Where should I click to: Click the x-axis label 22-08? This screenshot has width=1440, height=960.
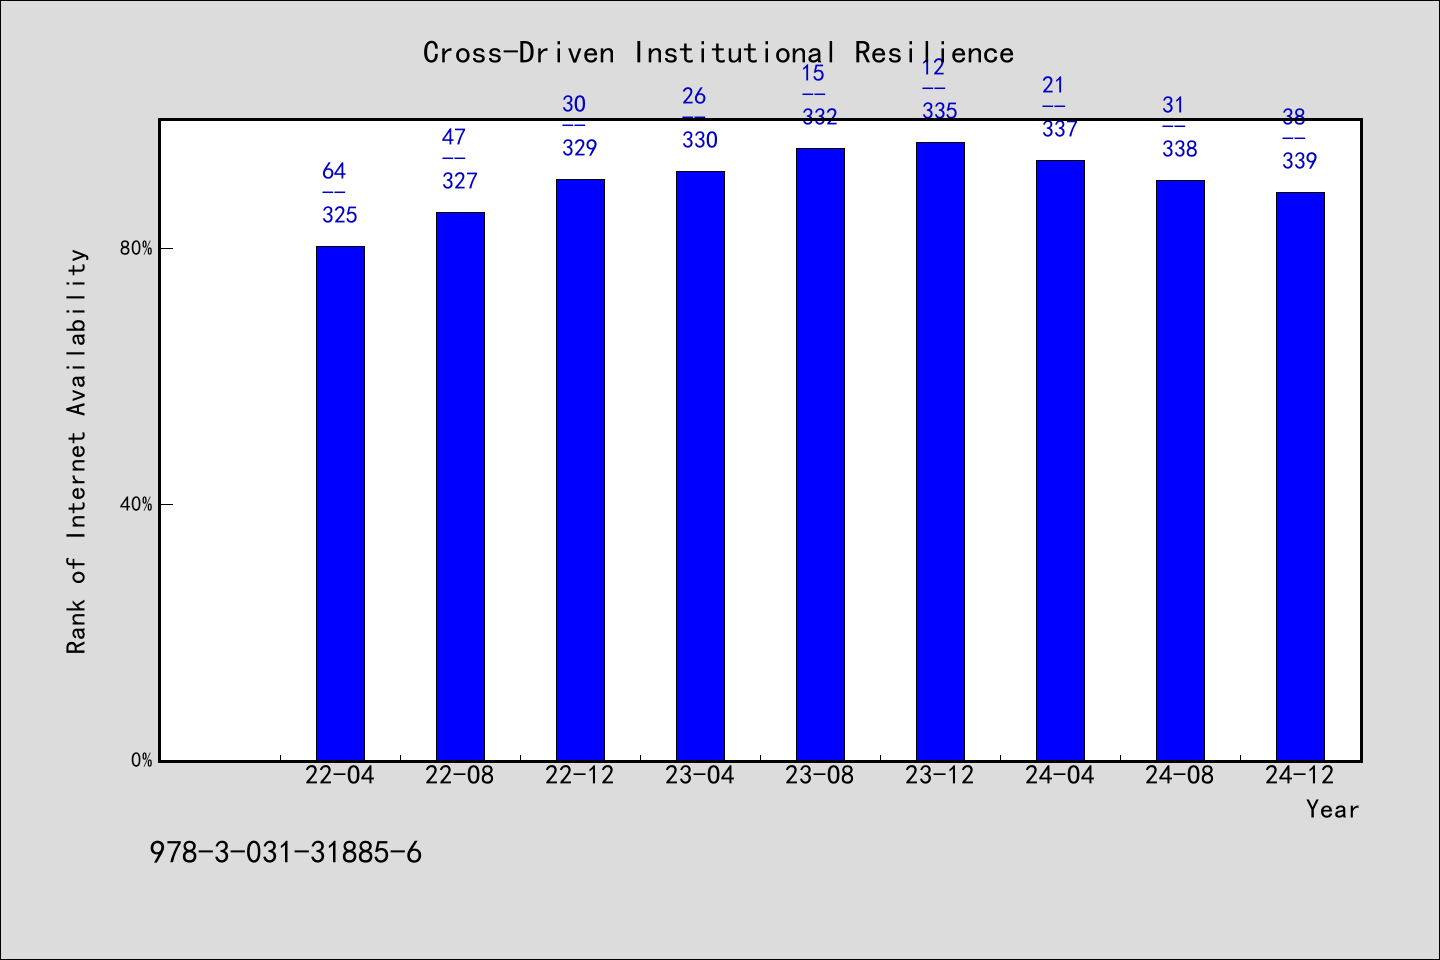click(x=460, y=775)
